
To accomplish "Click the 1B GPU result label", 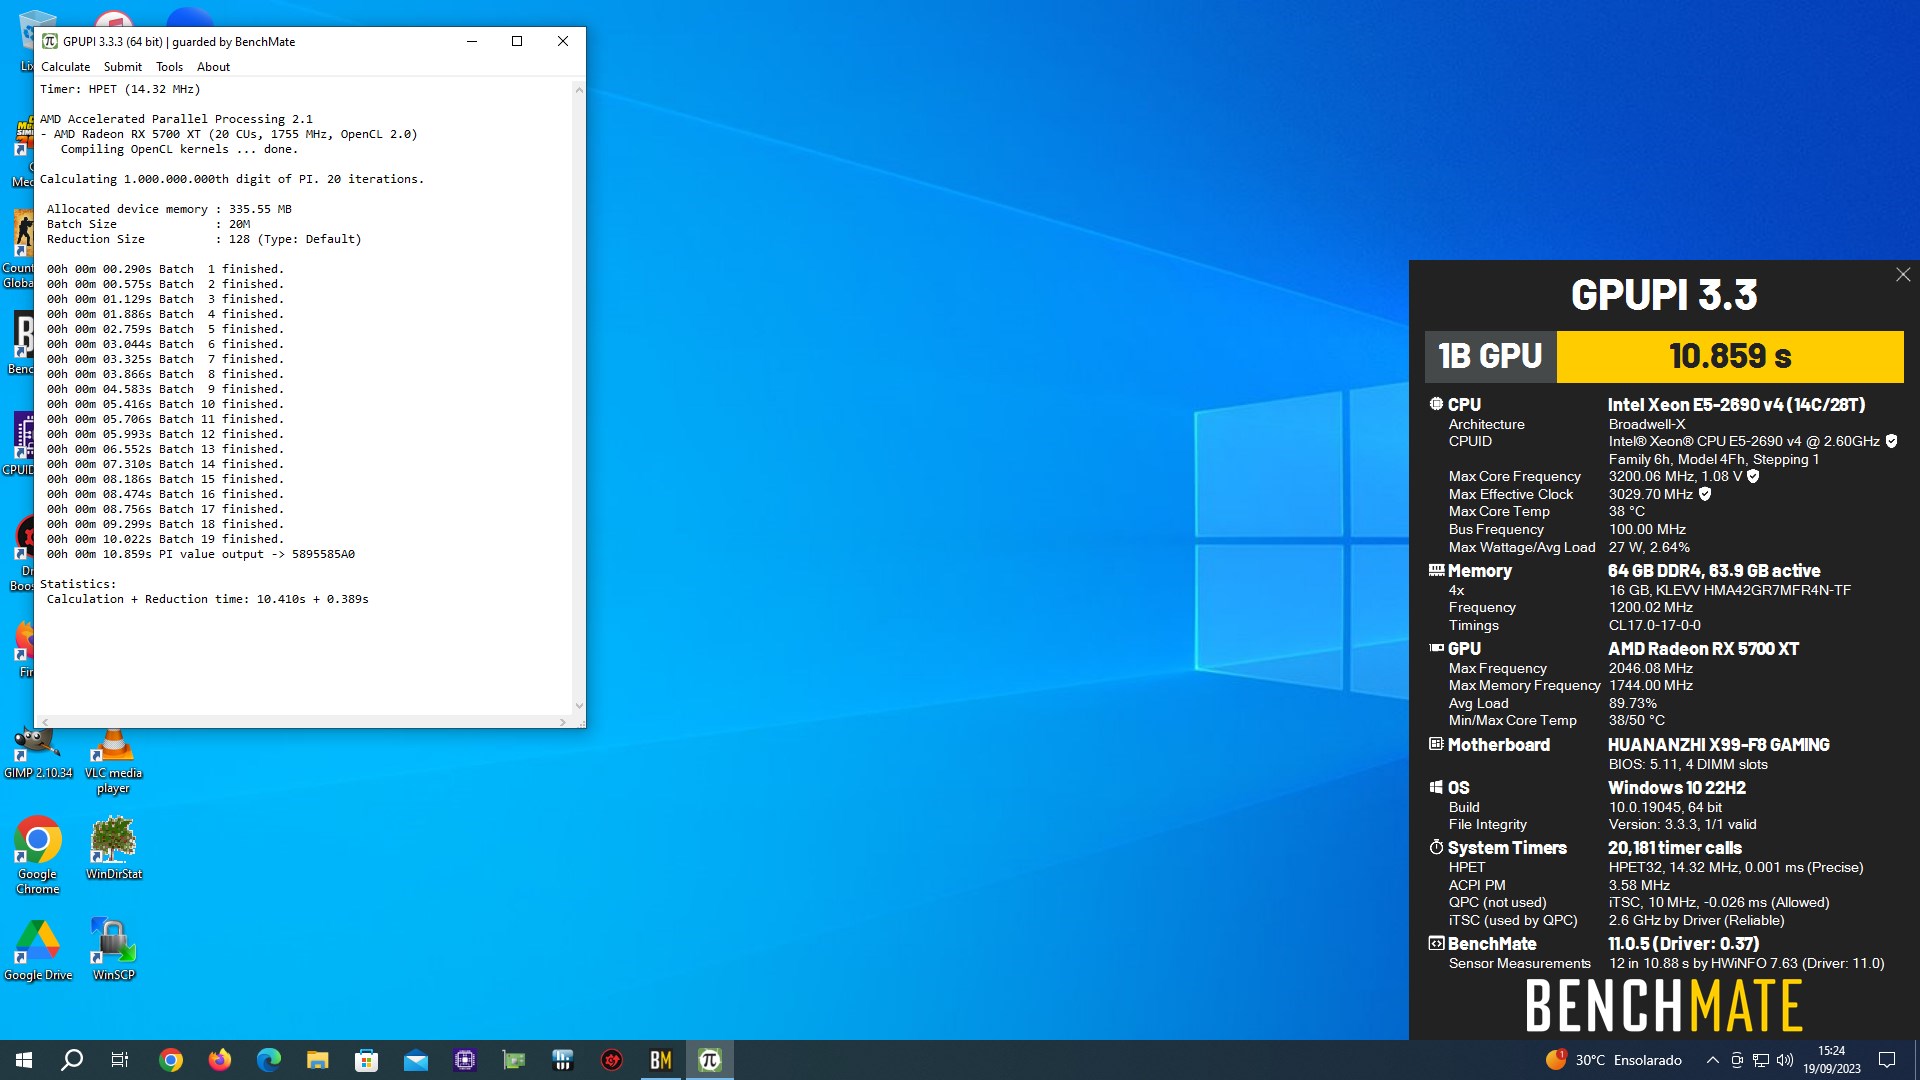I will [x=1490, y=356].
